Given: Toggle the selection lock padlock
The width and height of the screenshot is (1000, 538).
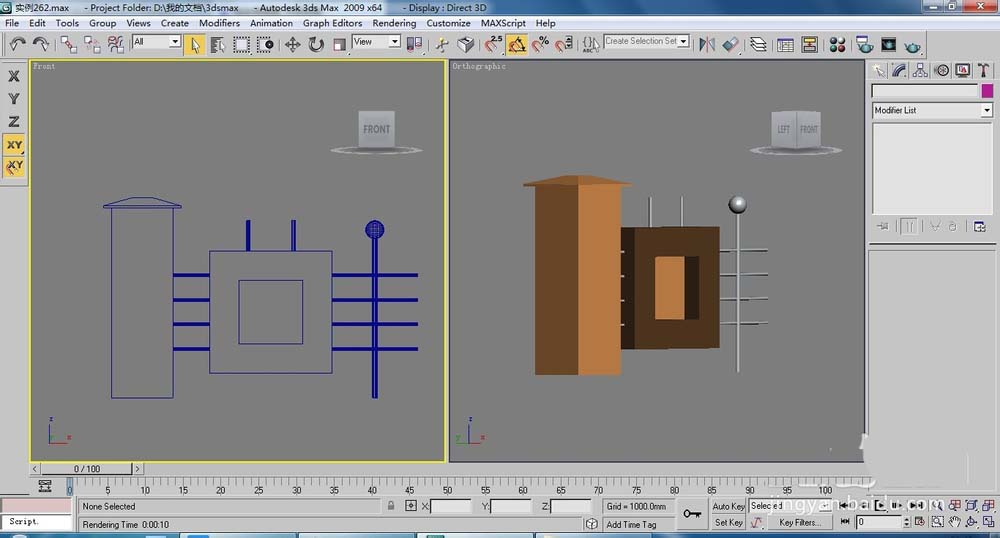Looking at the screenshot, I should pos(391,506).
